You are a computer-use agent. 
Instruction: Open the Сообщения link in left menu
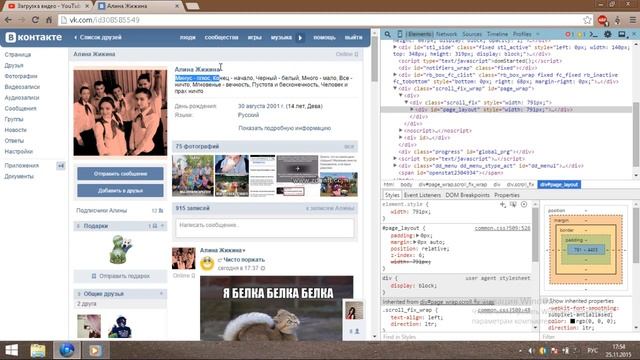click(x=20, y=109)
